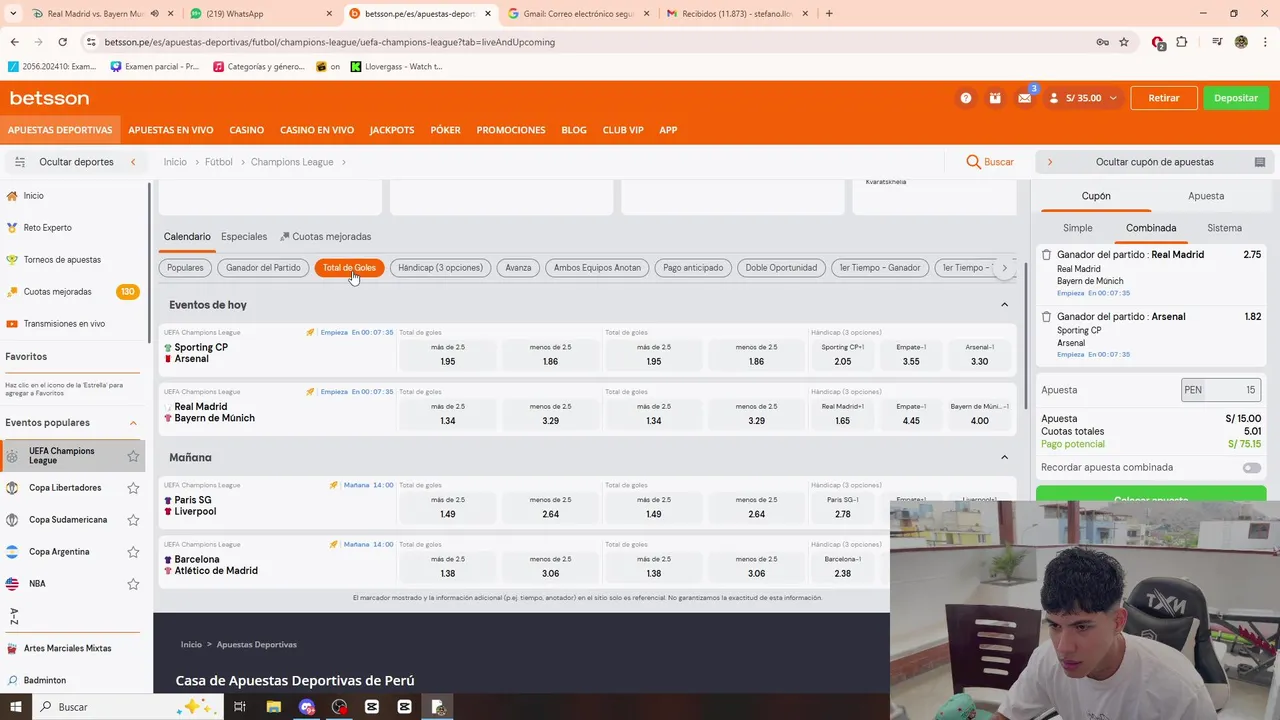1280x720 pixels.
Task: Bookmark this page with star icon
Action: click(1124, 42)
